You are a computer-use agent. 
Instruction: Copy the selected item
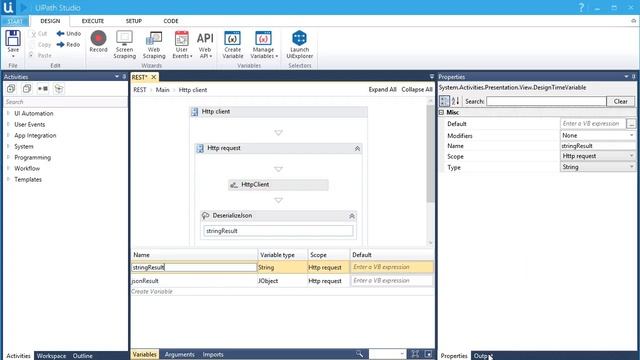point(41,44)
